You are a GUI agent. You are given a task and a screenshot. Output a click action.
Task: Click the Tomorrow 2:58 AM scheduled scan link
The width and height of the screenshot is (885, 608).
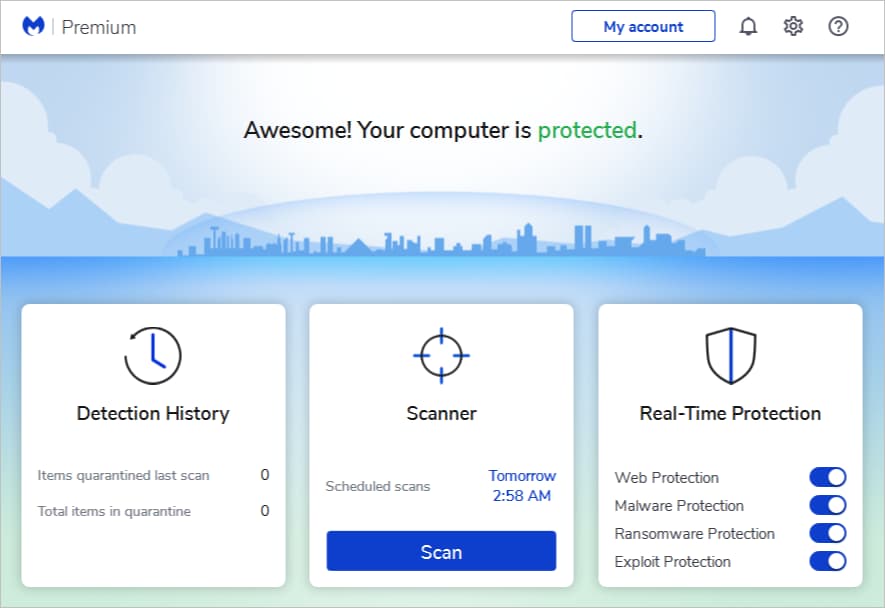pos(522,486)
